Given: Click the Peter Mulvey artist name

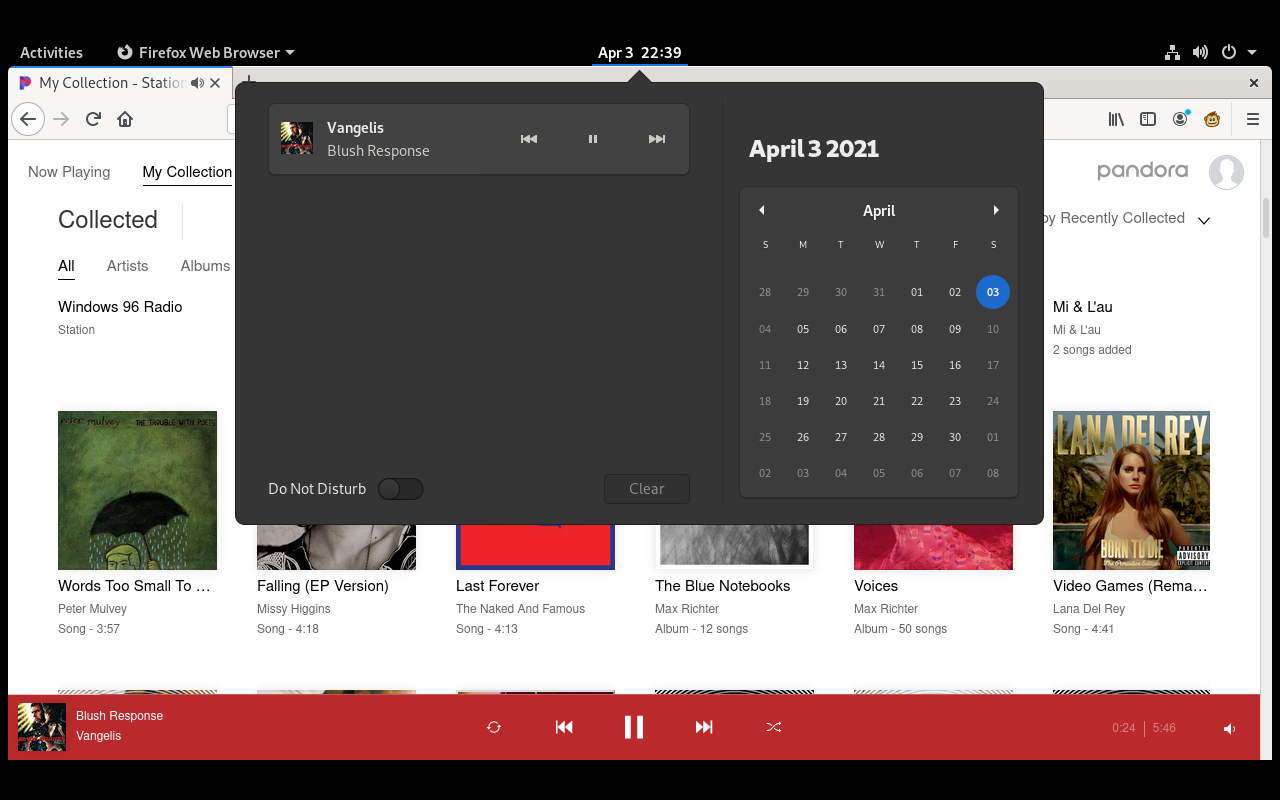Looking at the screenshot, I should (x=92, y=609).
